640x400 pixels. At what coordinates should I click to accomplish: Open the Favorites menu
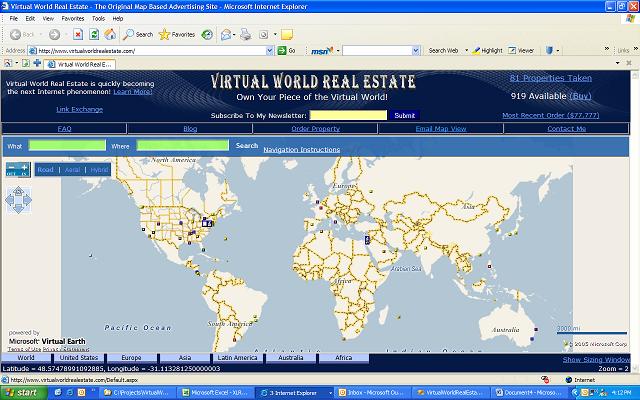(x=73, y=18)
